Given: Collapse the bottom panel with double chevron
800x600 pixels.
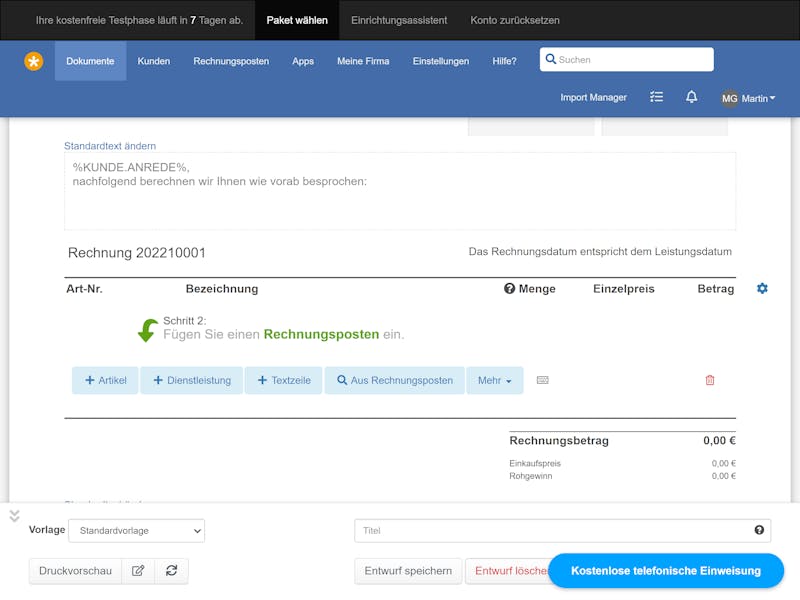Looking at the screenshot, I should coord(14,516).
